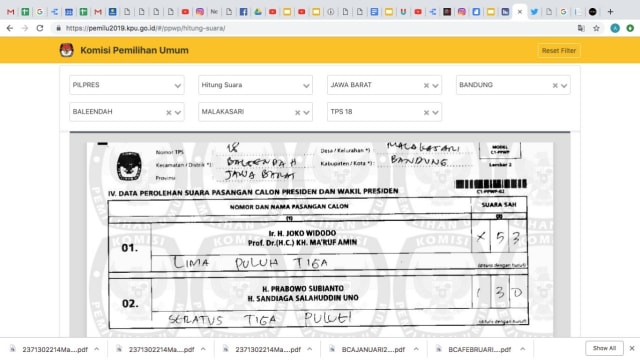Viewport: 640px width, 360px height.
Task: Clear the JAWA BARAT province selection
Action: coord(426,85)
